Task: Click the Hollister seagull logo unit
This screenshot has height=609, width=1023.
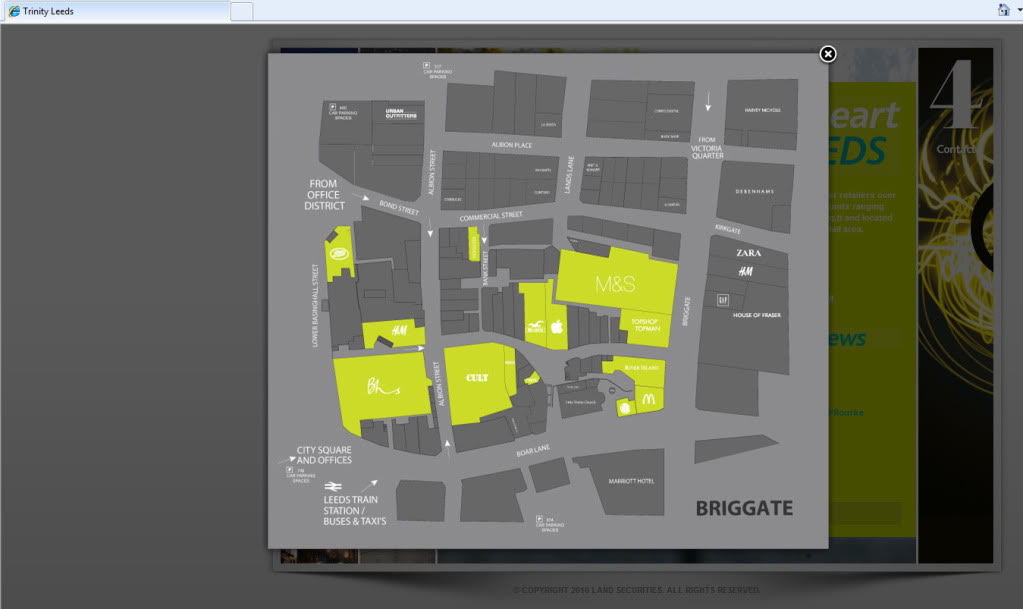Action: (x=535, y=327)
